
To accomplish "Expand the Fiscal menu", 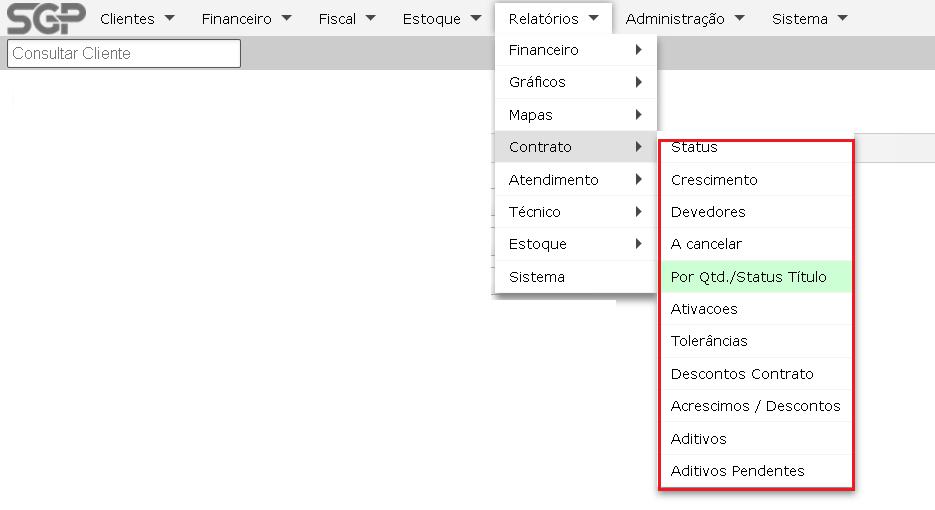I will click(346, 19).
